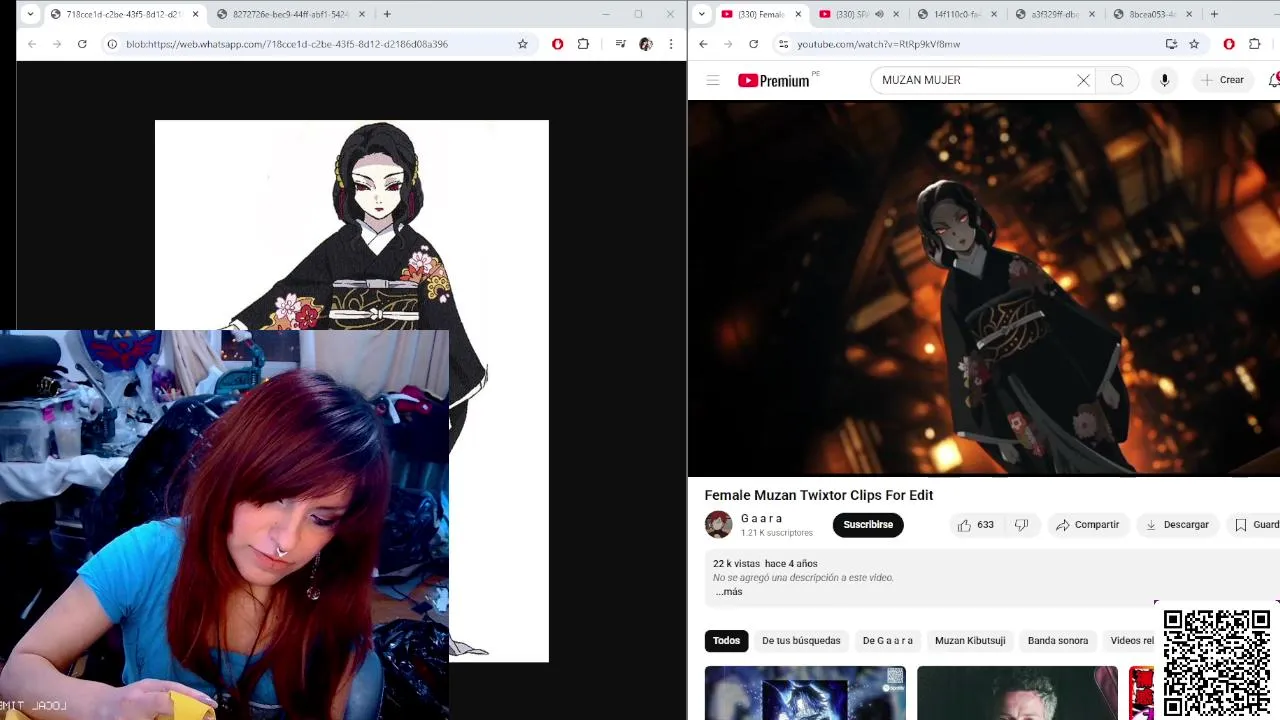This screenshot has width=1280, height=720.
Task: Close the 8272726e tab
Action: [361, 14]
